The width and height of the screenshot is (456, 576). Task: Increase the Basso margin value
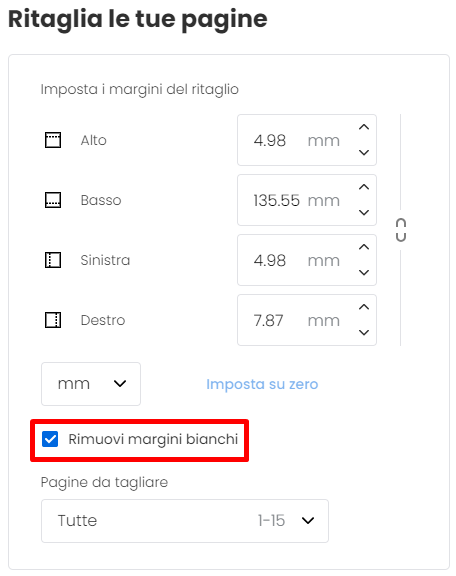point(364,187)
